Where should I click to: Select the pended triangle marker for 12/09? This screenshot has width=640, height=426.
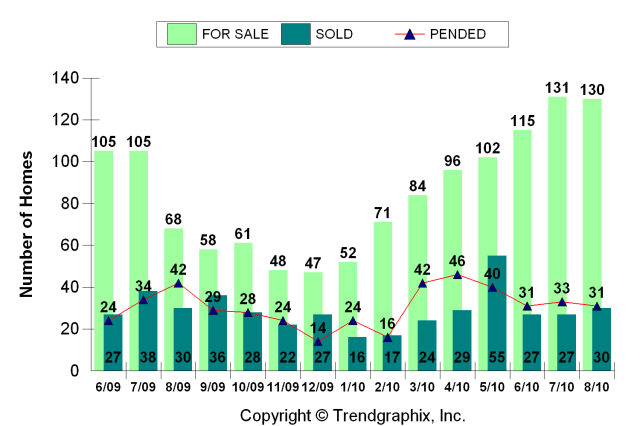pyautogui.click(x=318, y=341)
